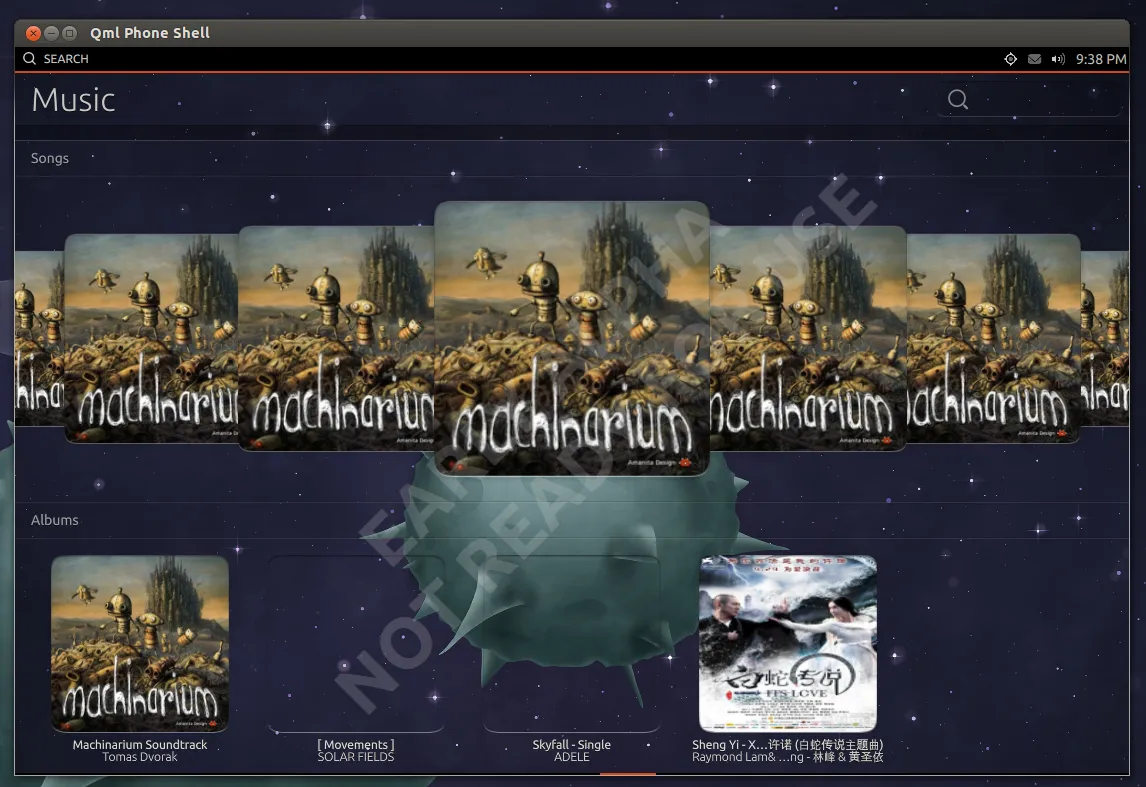Click the SEARCH magnifier icon in top bar
This screenshot has width=1146, height=787.
coord(29,58)
